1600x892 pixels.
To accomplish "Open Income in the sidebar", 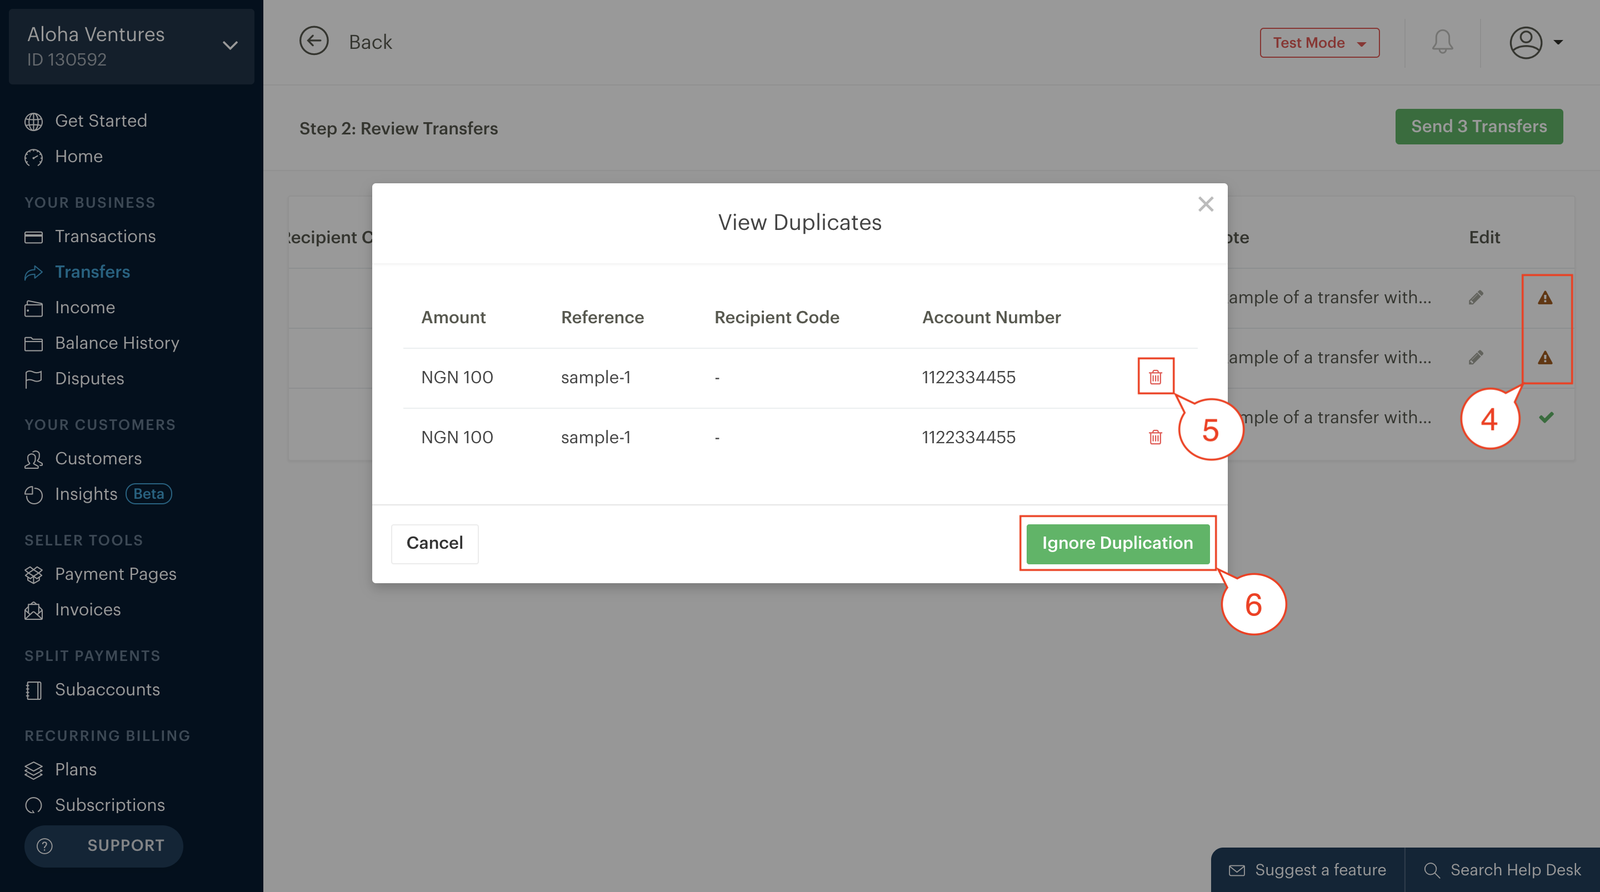I will click(x=70, y=308).
